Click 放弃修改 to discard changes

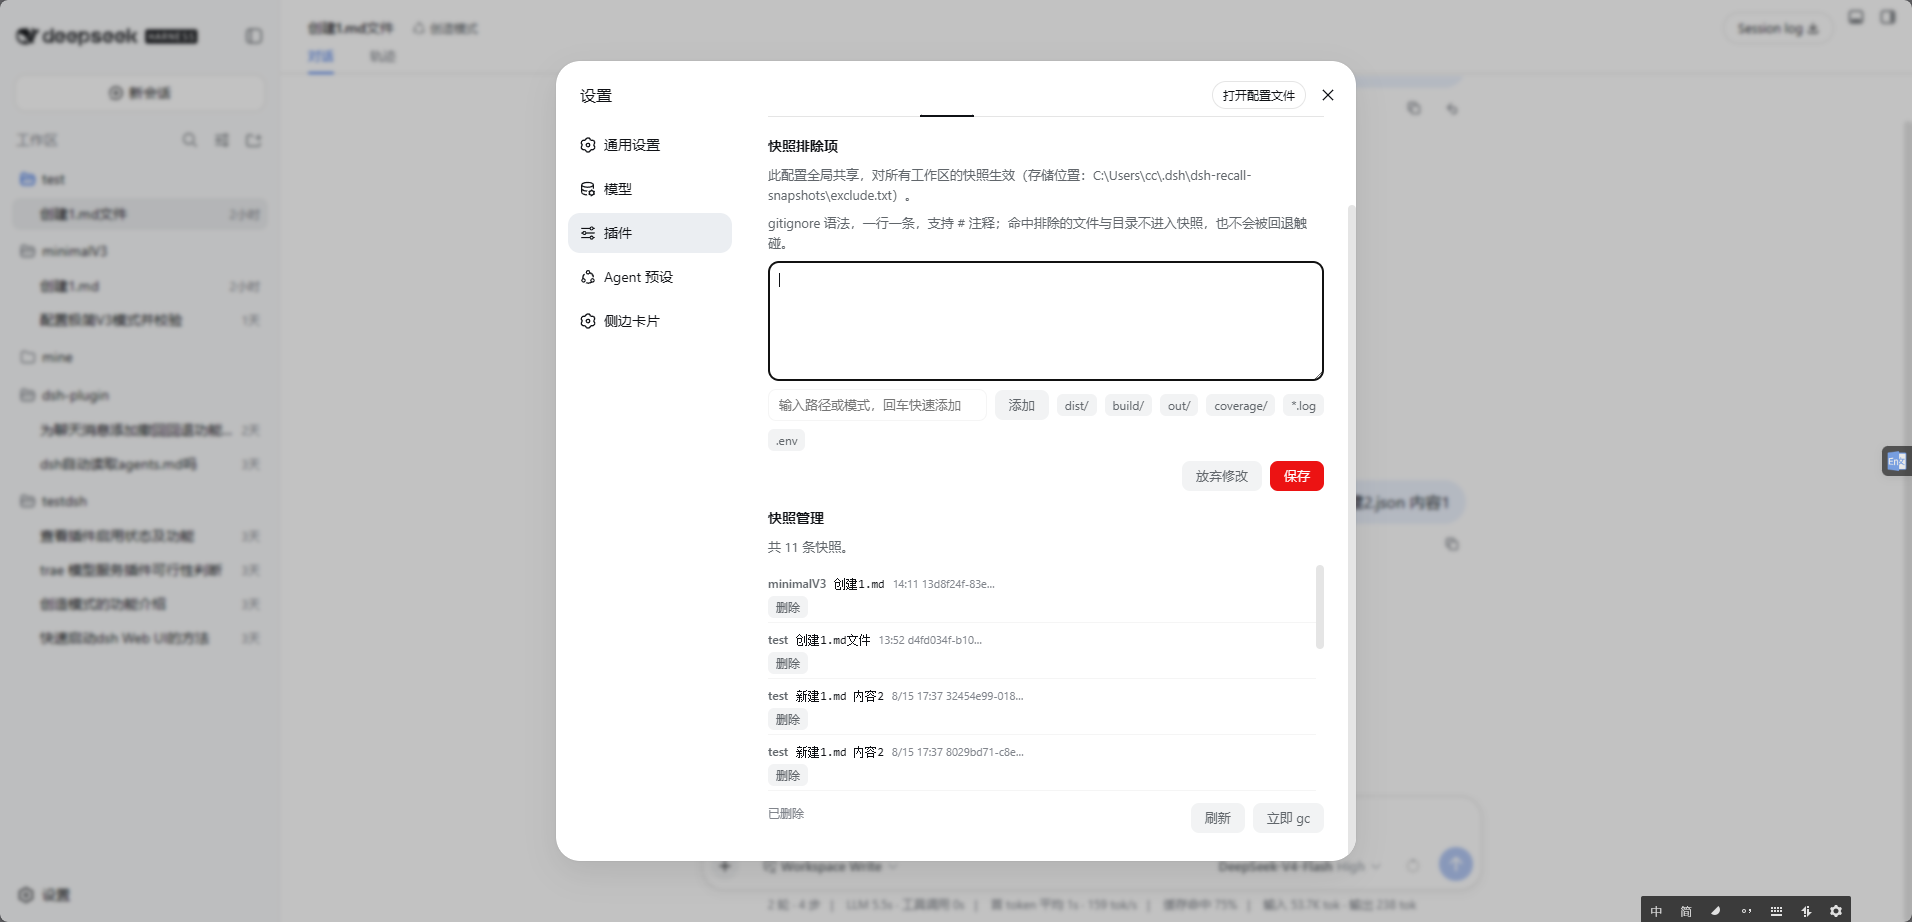pyautogui.click(x=1221, y=476)
